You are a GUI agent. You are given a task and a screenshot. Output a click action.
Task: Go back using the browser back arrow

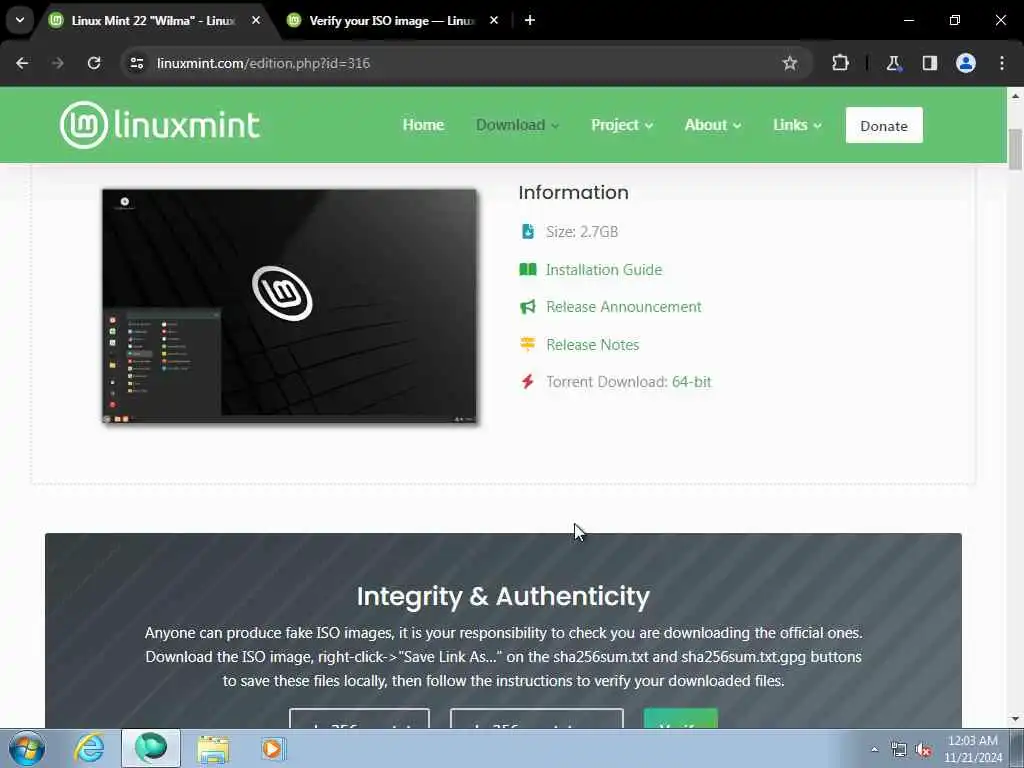22,63
